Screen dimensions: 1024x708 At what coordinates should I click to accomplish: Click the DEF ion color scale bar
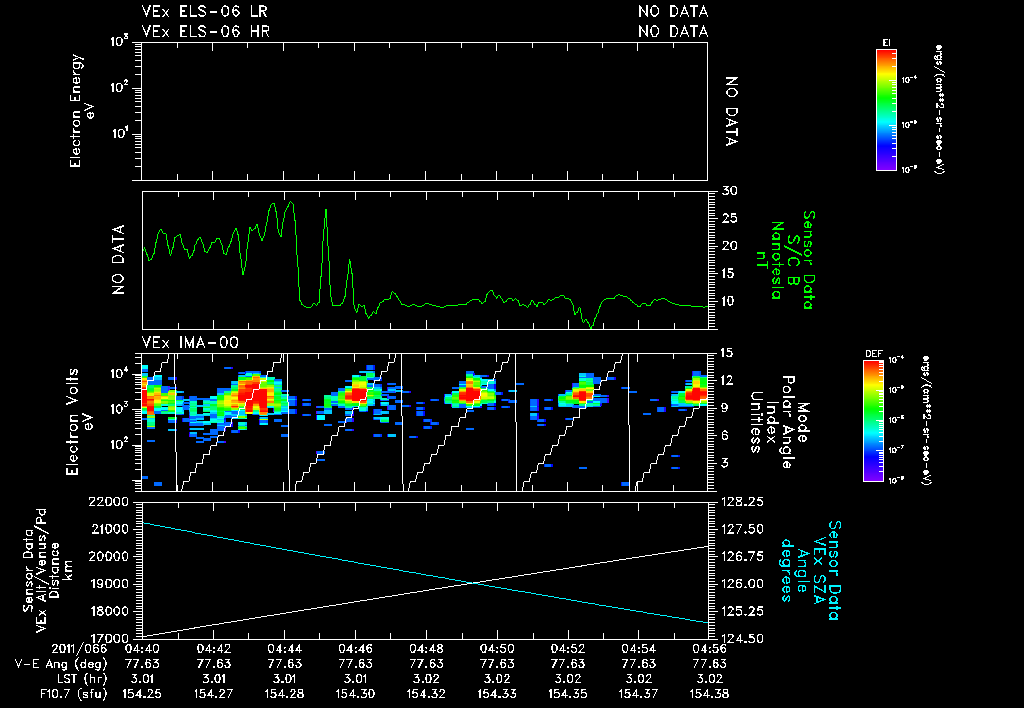tap(873, 421)
